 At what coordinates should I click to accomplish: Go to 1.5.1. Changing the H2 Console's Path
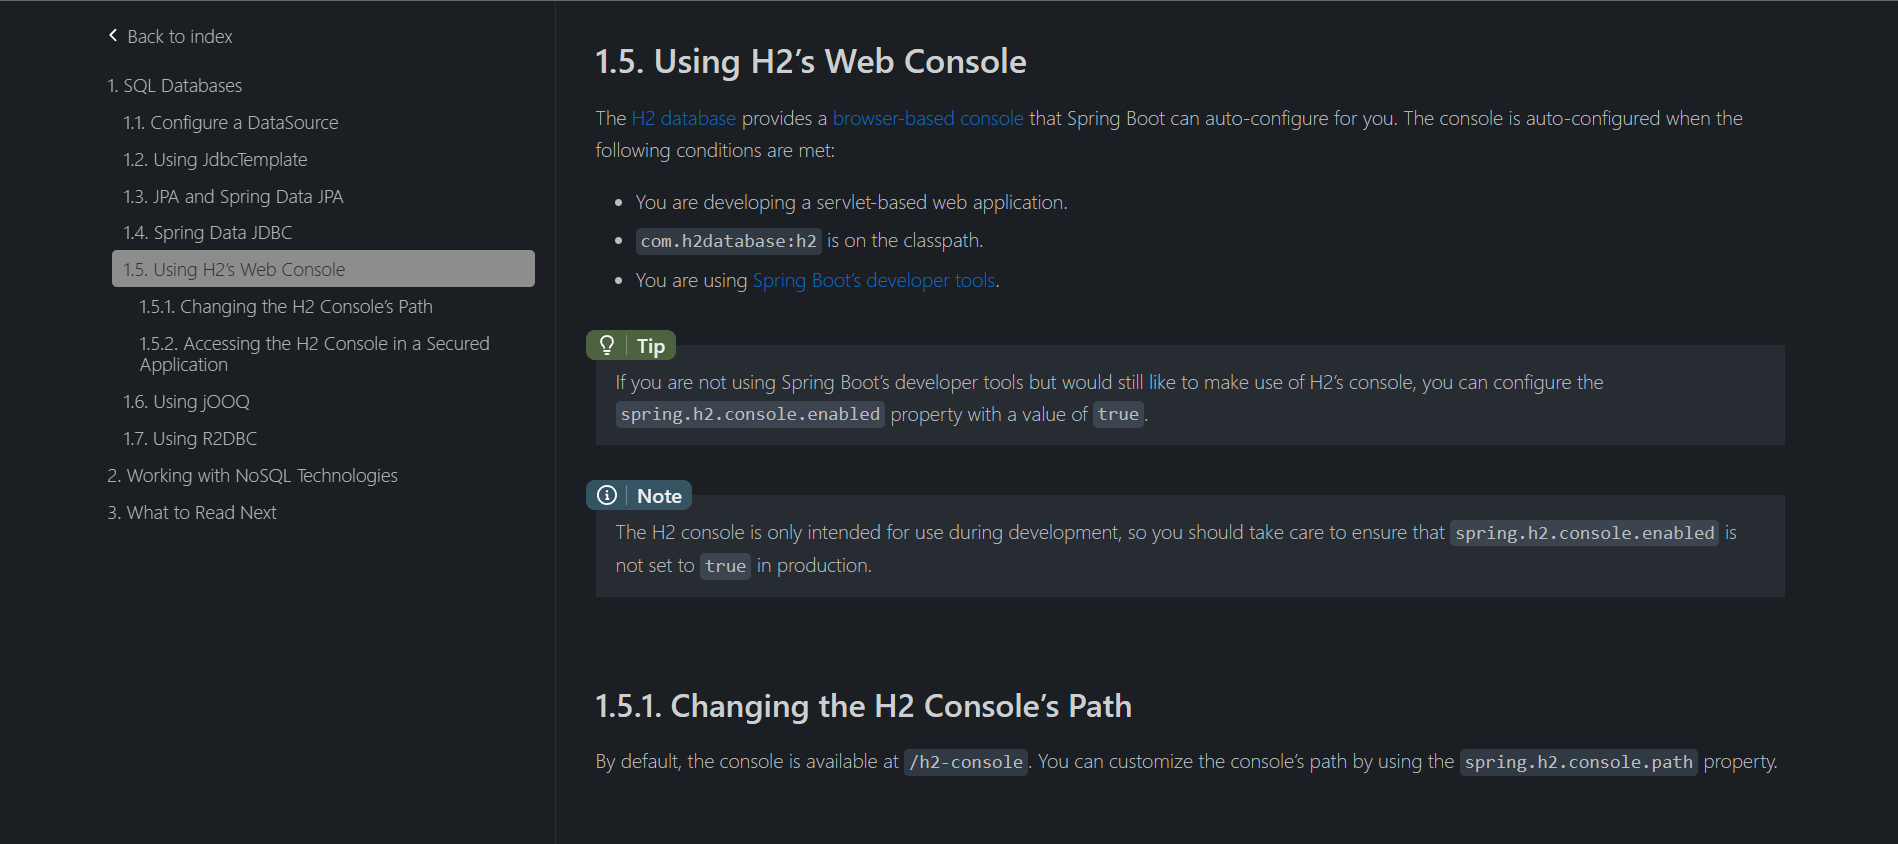(x=286, y=307)
